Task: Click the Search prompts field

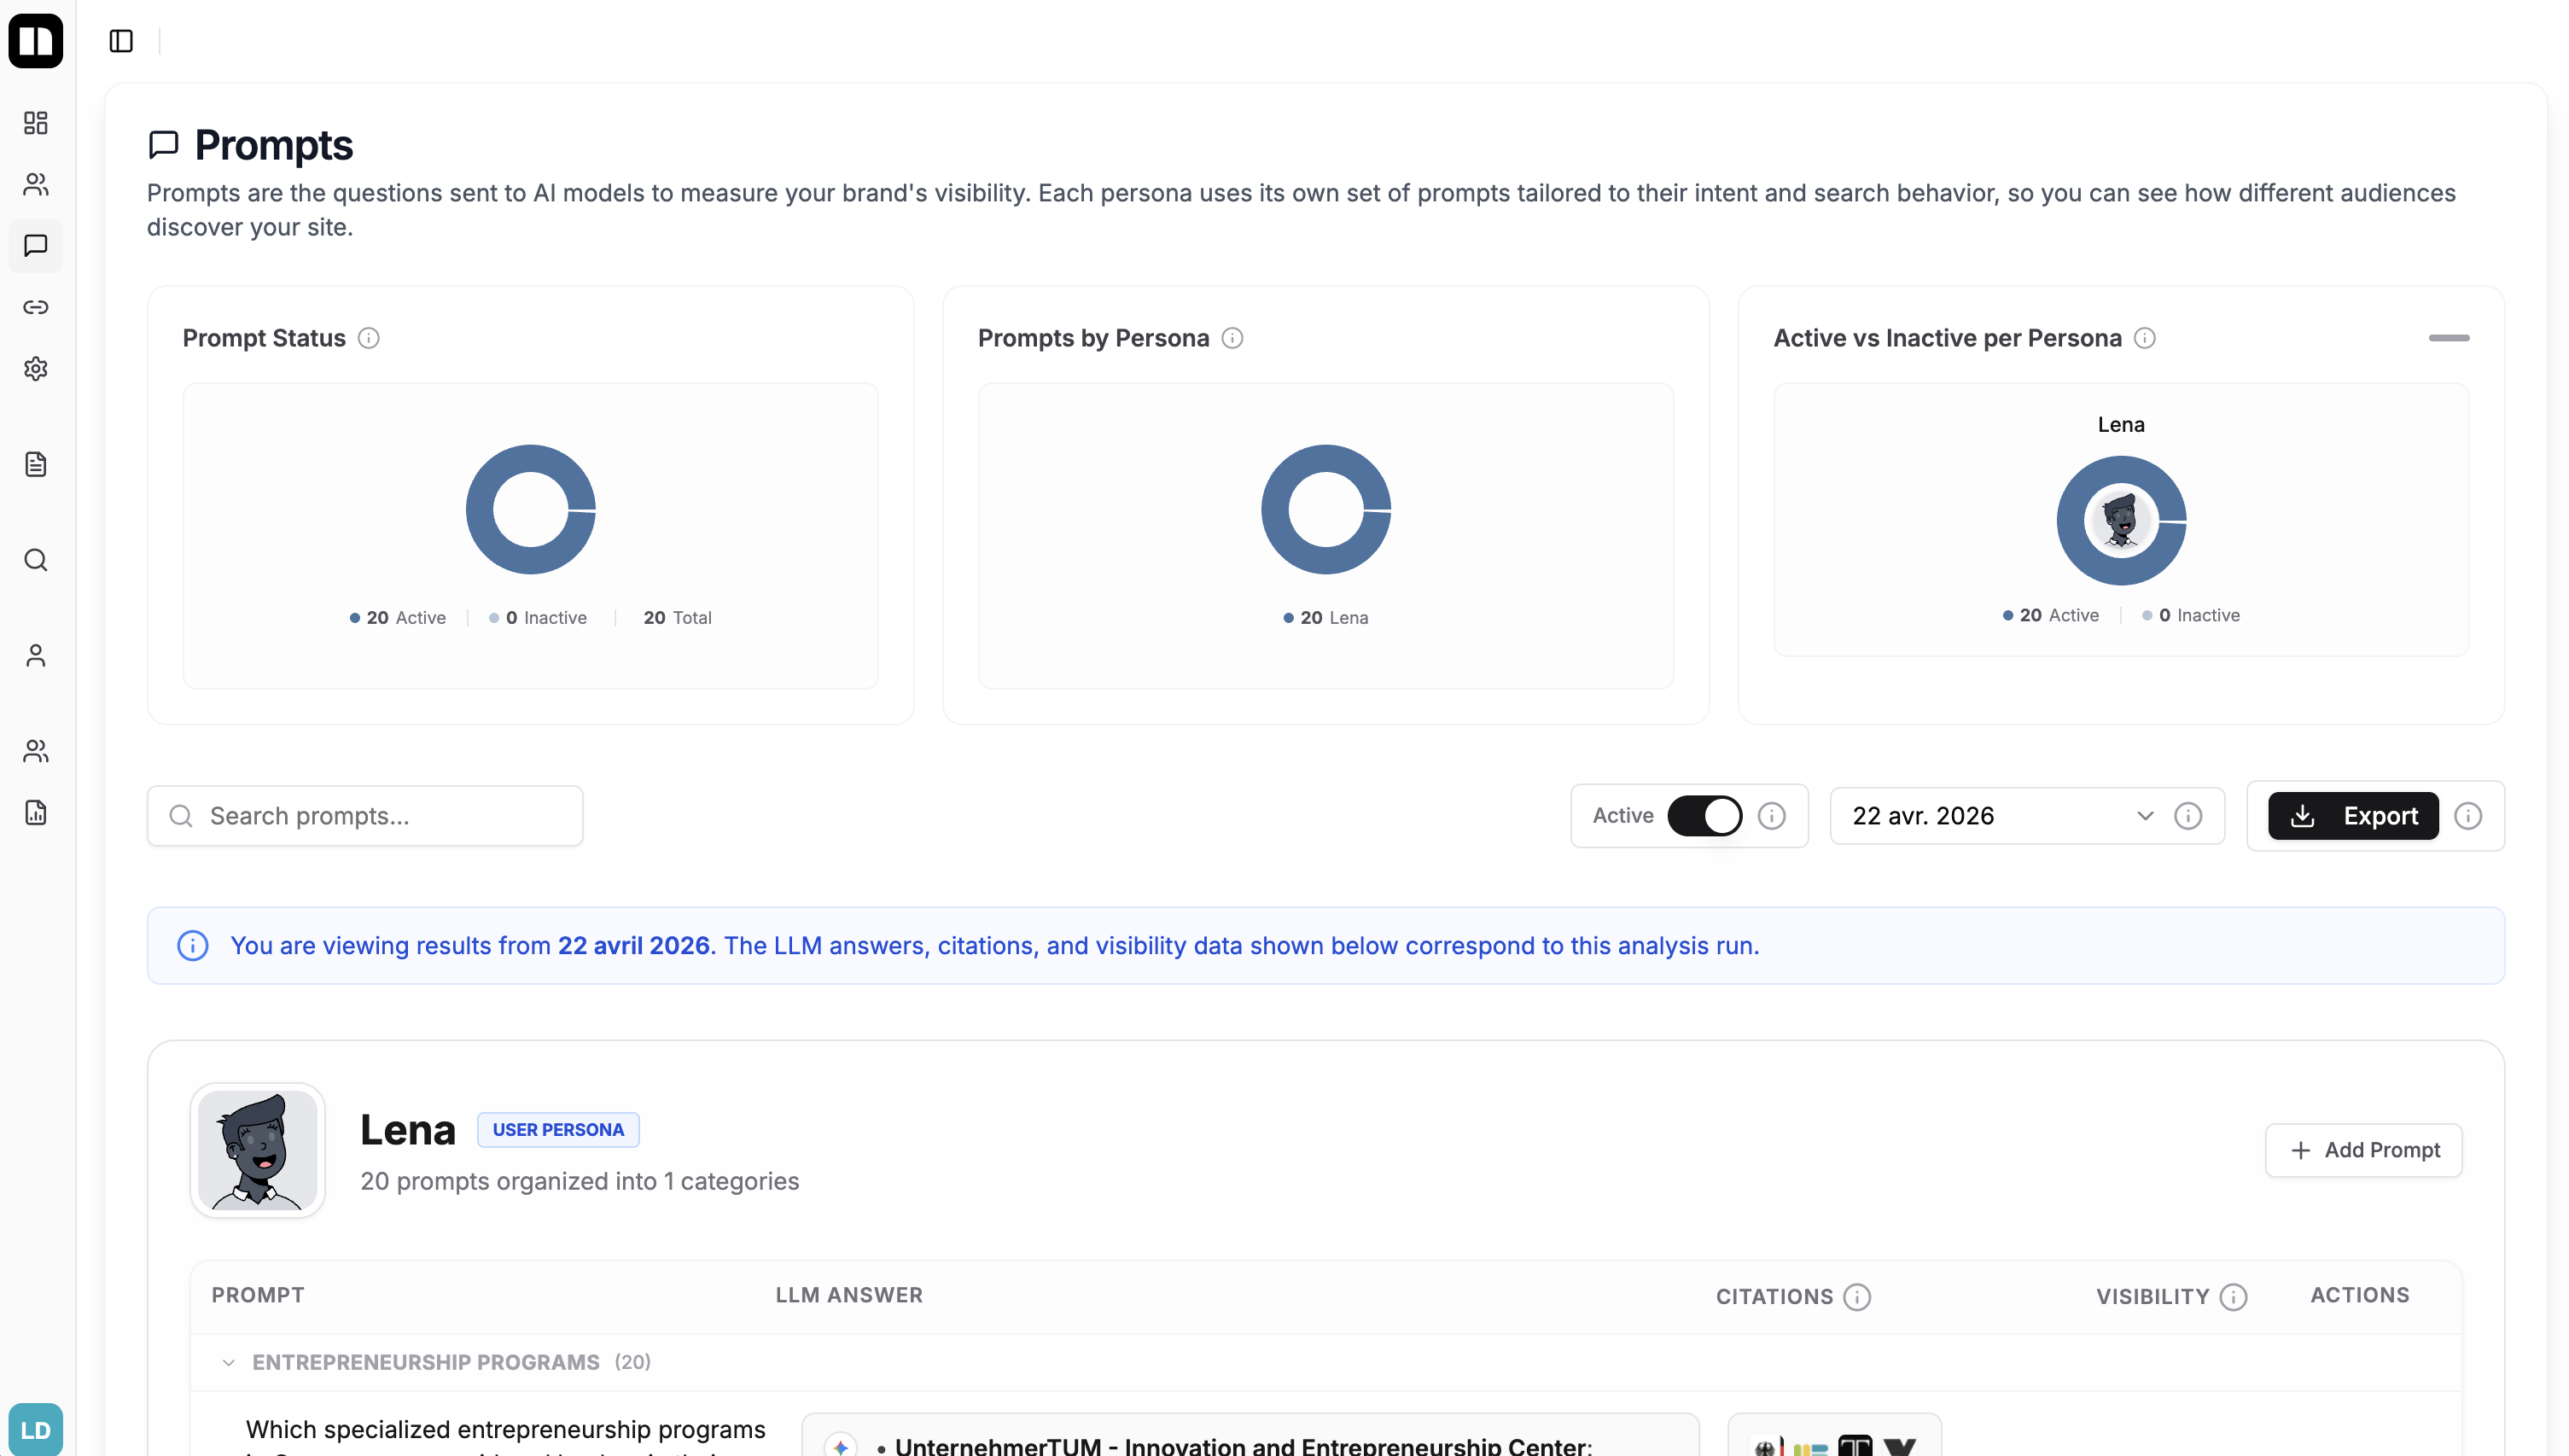Action: point(365,816)
